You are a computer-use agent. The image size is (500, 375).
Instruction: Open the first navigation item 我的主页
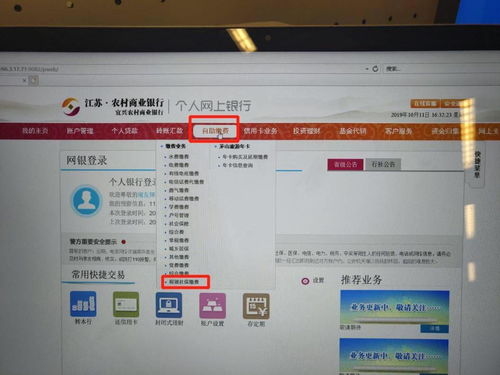point(35,131)
